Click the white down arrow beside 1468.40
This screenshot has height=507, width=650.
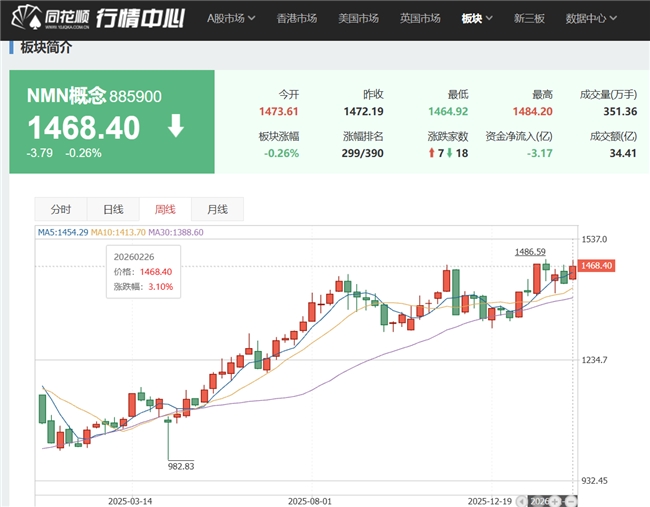175,126
